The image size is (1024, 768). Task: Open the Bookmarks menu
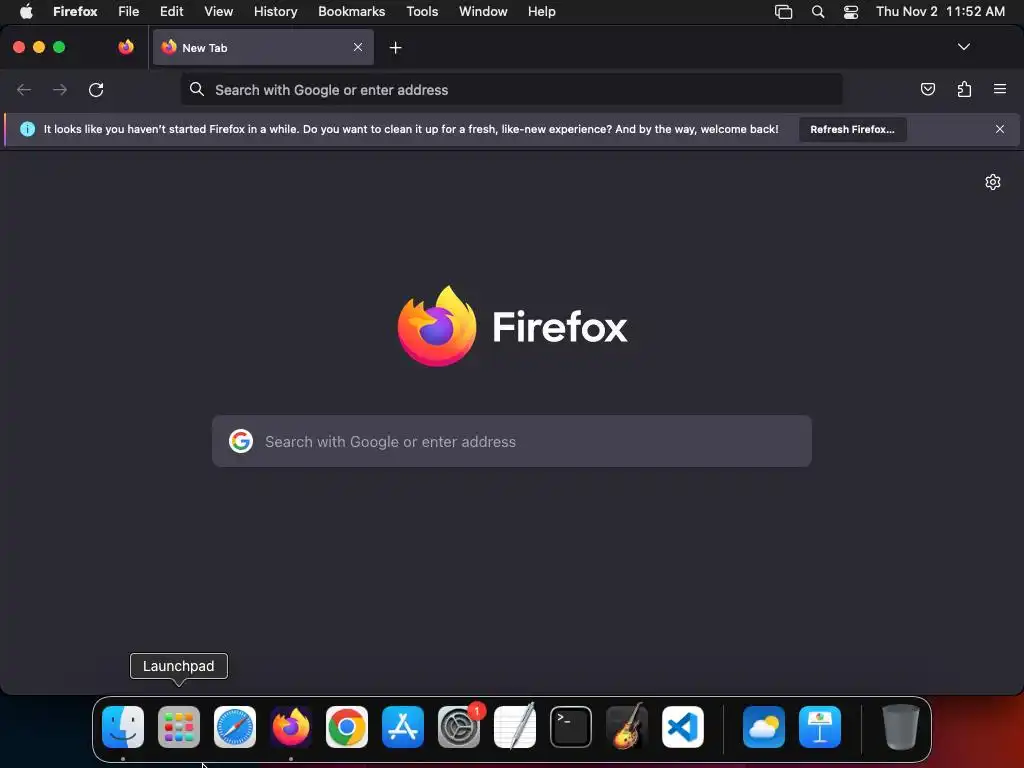[351, 12]
